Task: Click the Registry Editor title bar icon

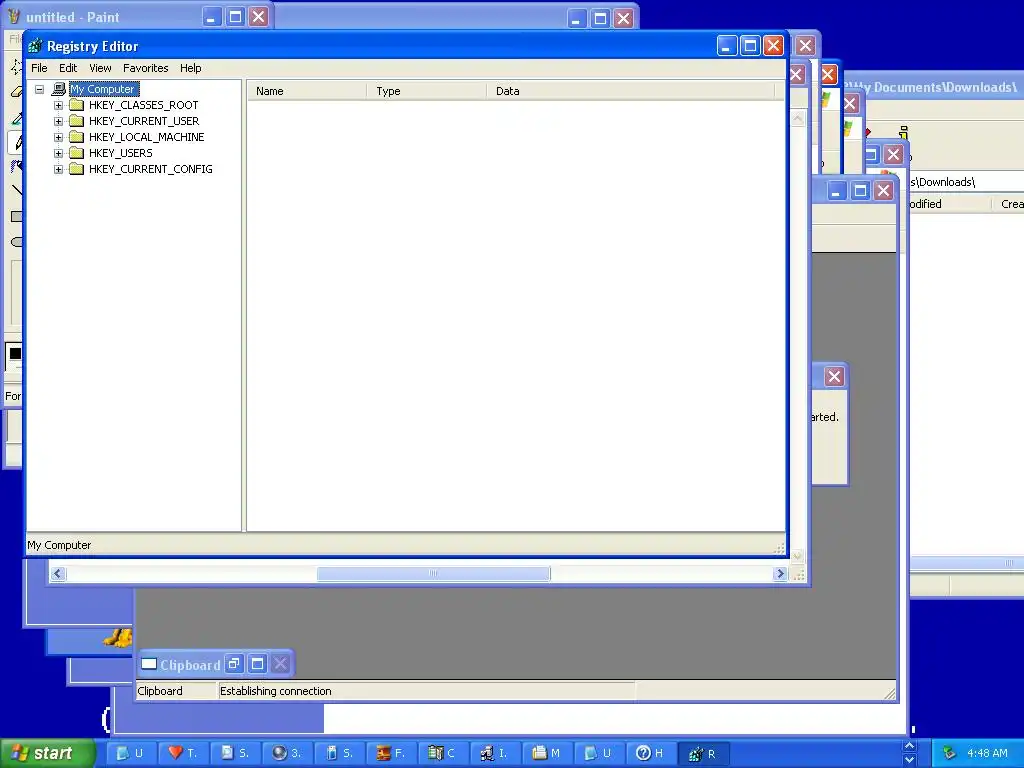Action: 35,46
